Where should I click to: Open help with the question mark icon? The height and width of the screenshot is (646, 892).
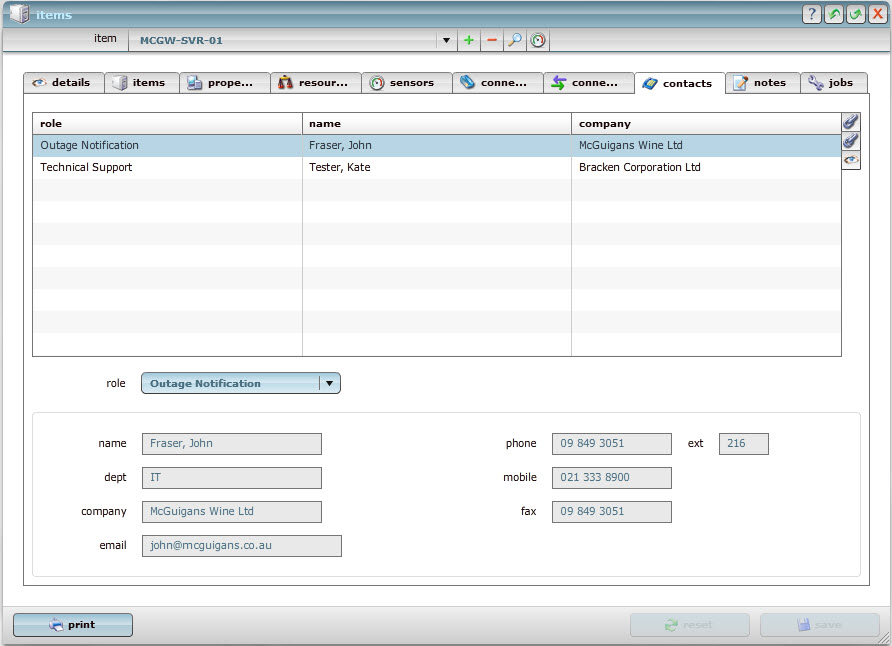(x=811, y=14)
